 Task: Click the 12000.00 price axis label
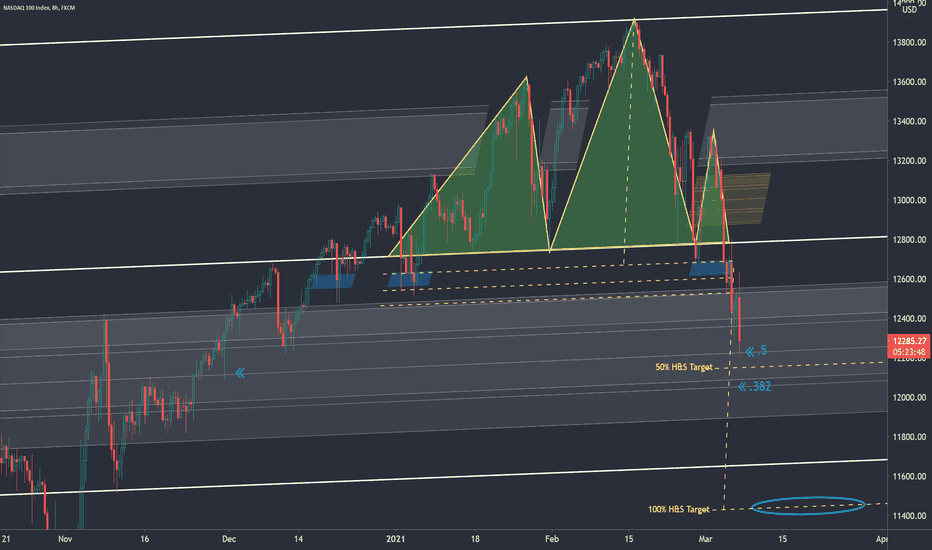point(909,397)
